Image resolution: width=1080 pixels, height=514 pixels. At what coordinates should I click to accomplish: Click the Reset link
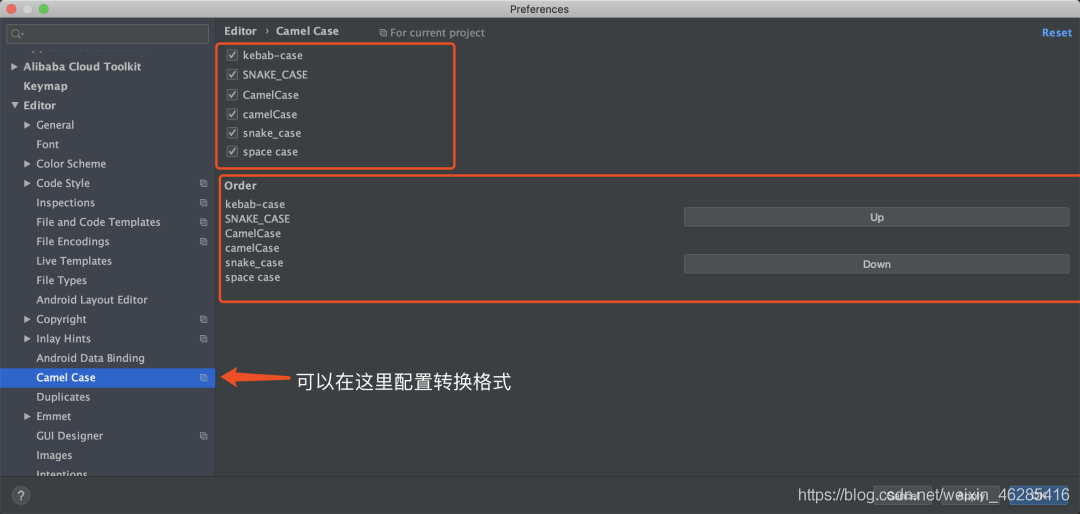pyautogui.click(x=1057, y=33)
